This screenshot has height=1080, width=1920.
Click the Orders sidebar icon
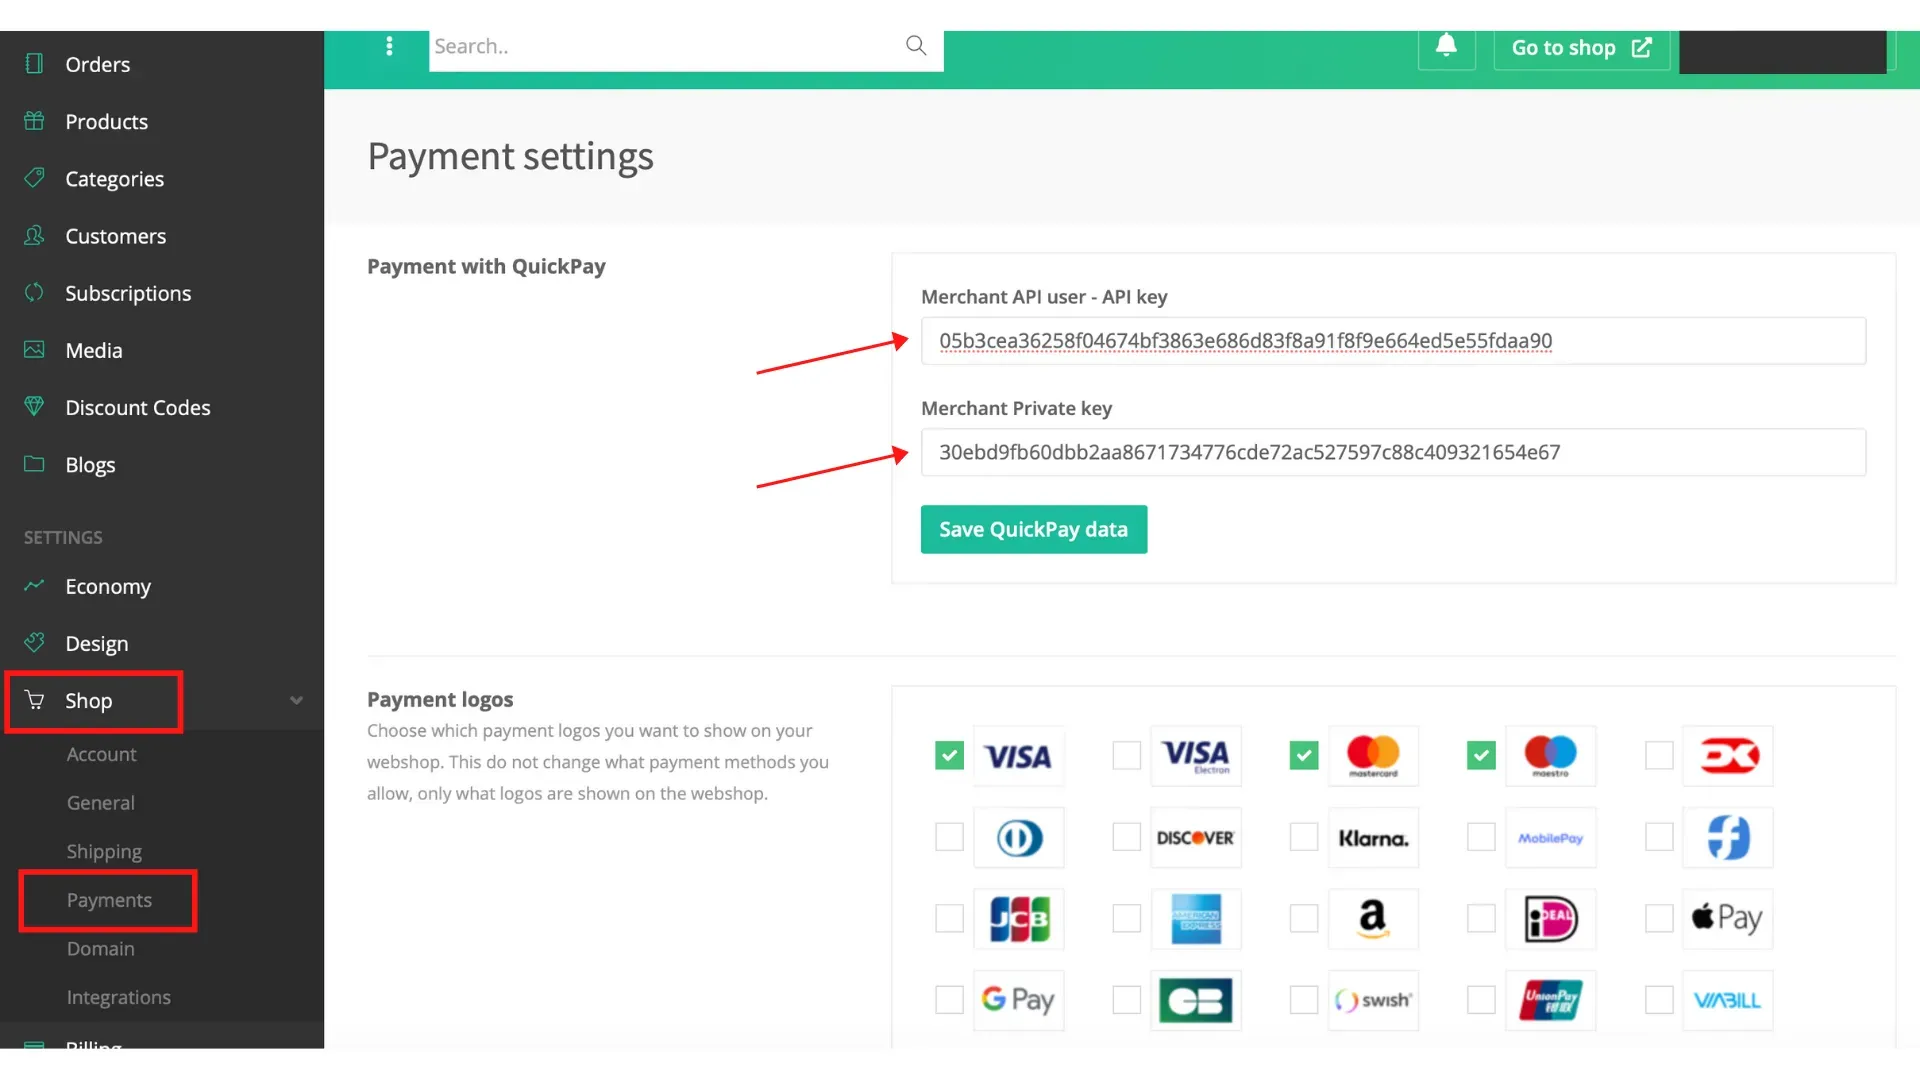(34, 64)
